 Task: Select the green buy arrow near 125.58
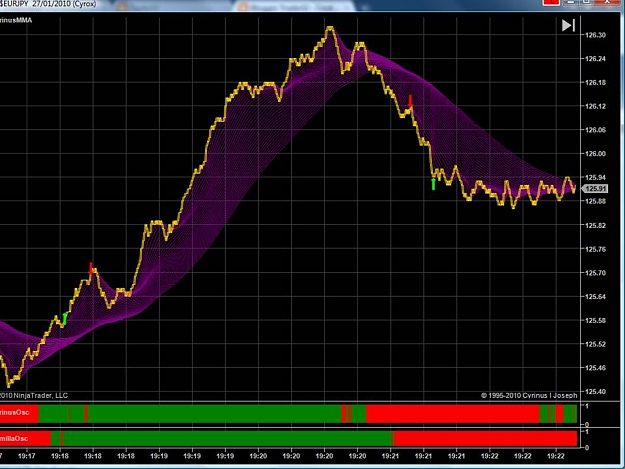click(x=65, y=319)
